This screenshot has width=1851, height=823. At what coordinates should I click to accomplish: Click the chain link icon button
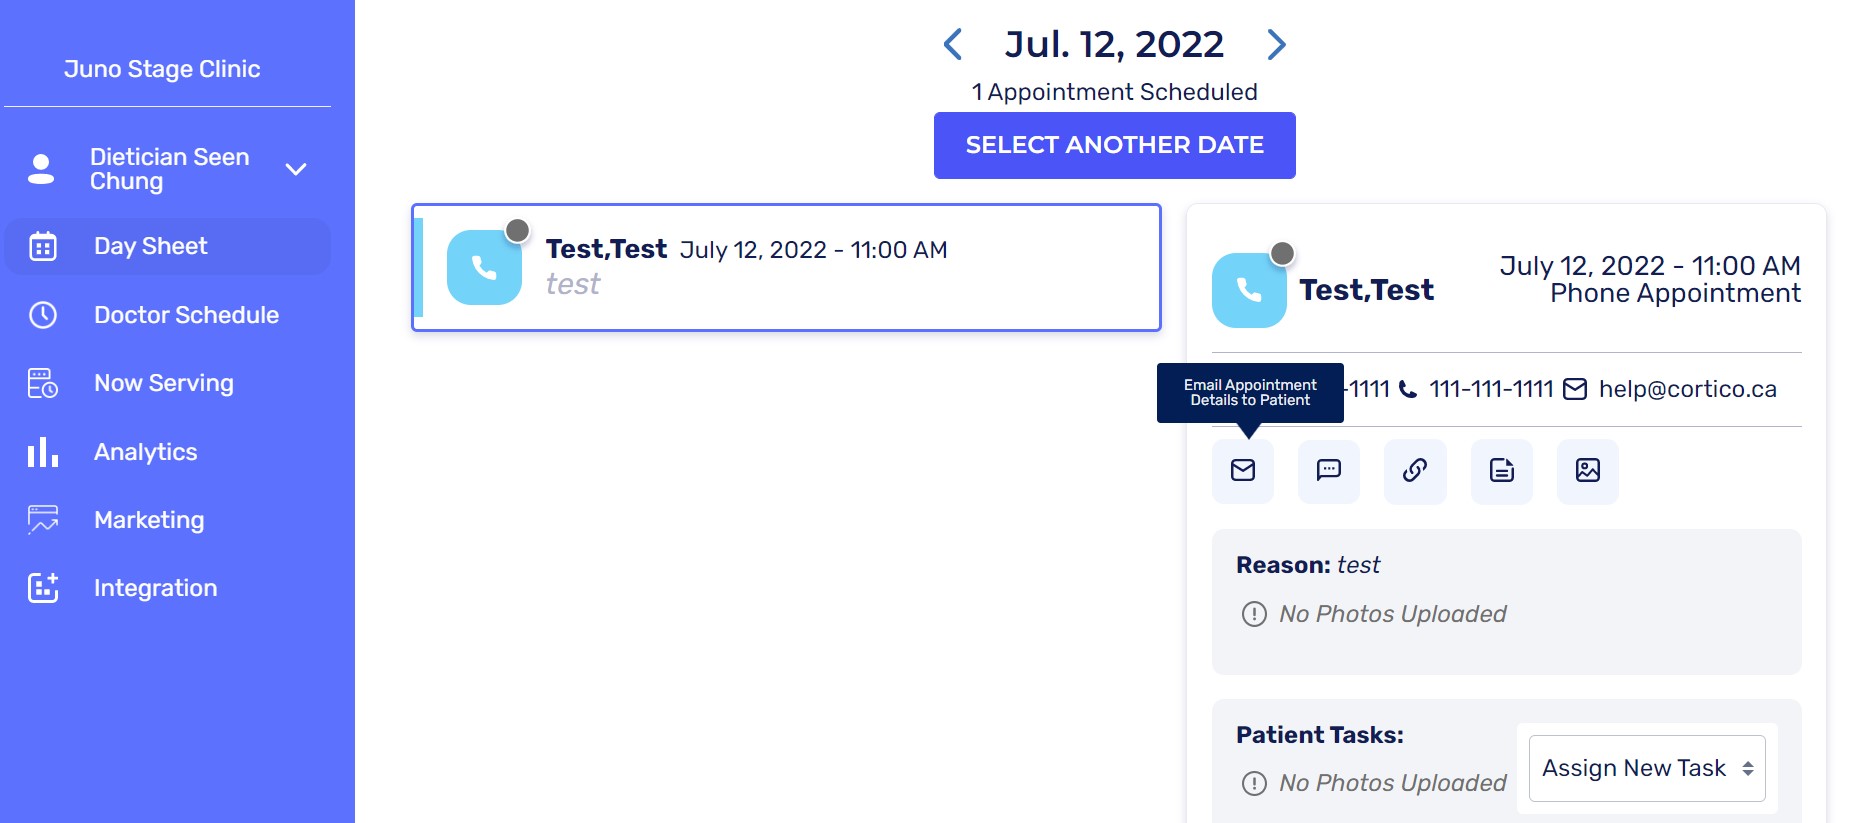coord(1414,471)
